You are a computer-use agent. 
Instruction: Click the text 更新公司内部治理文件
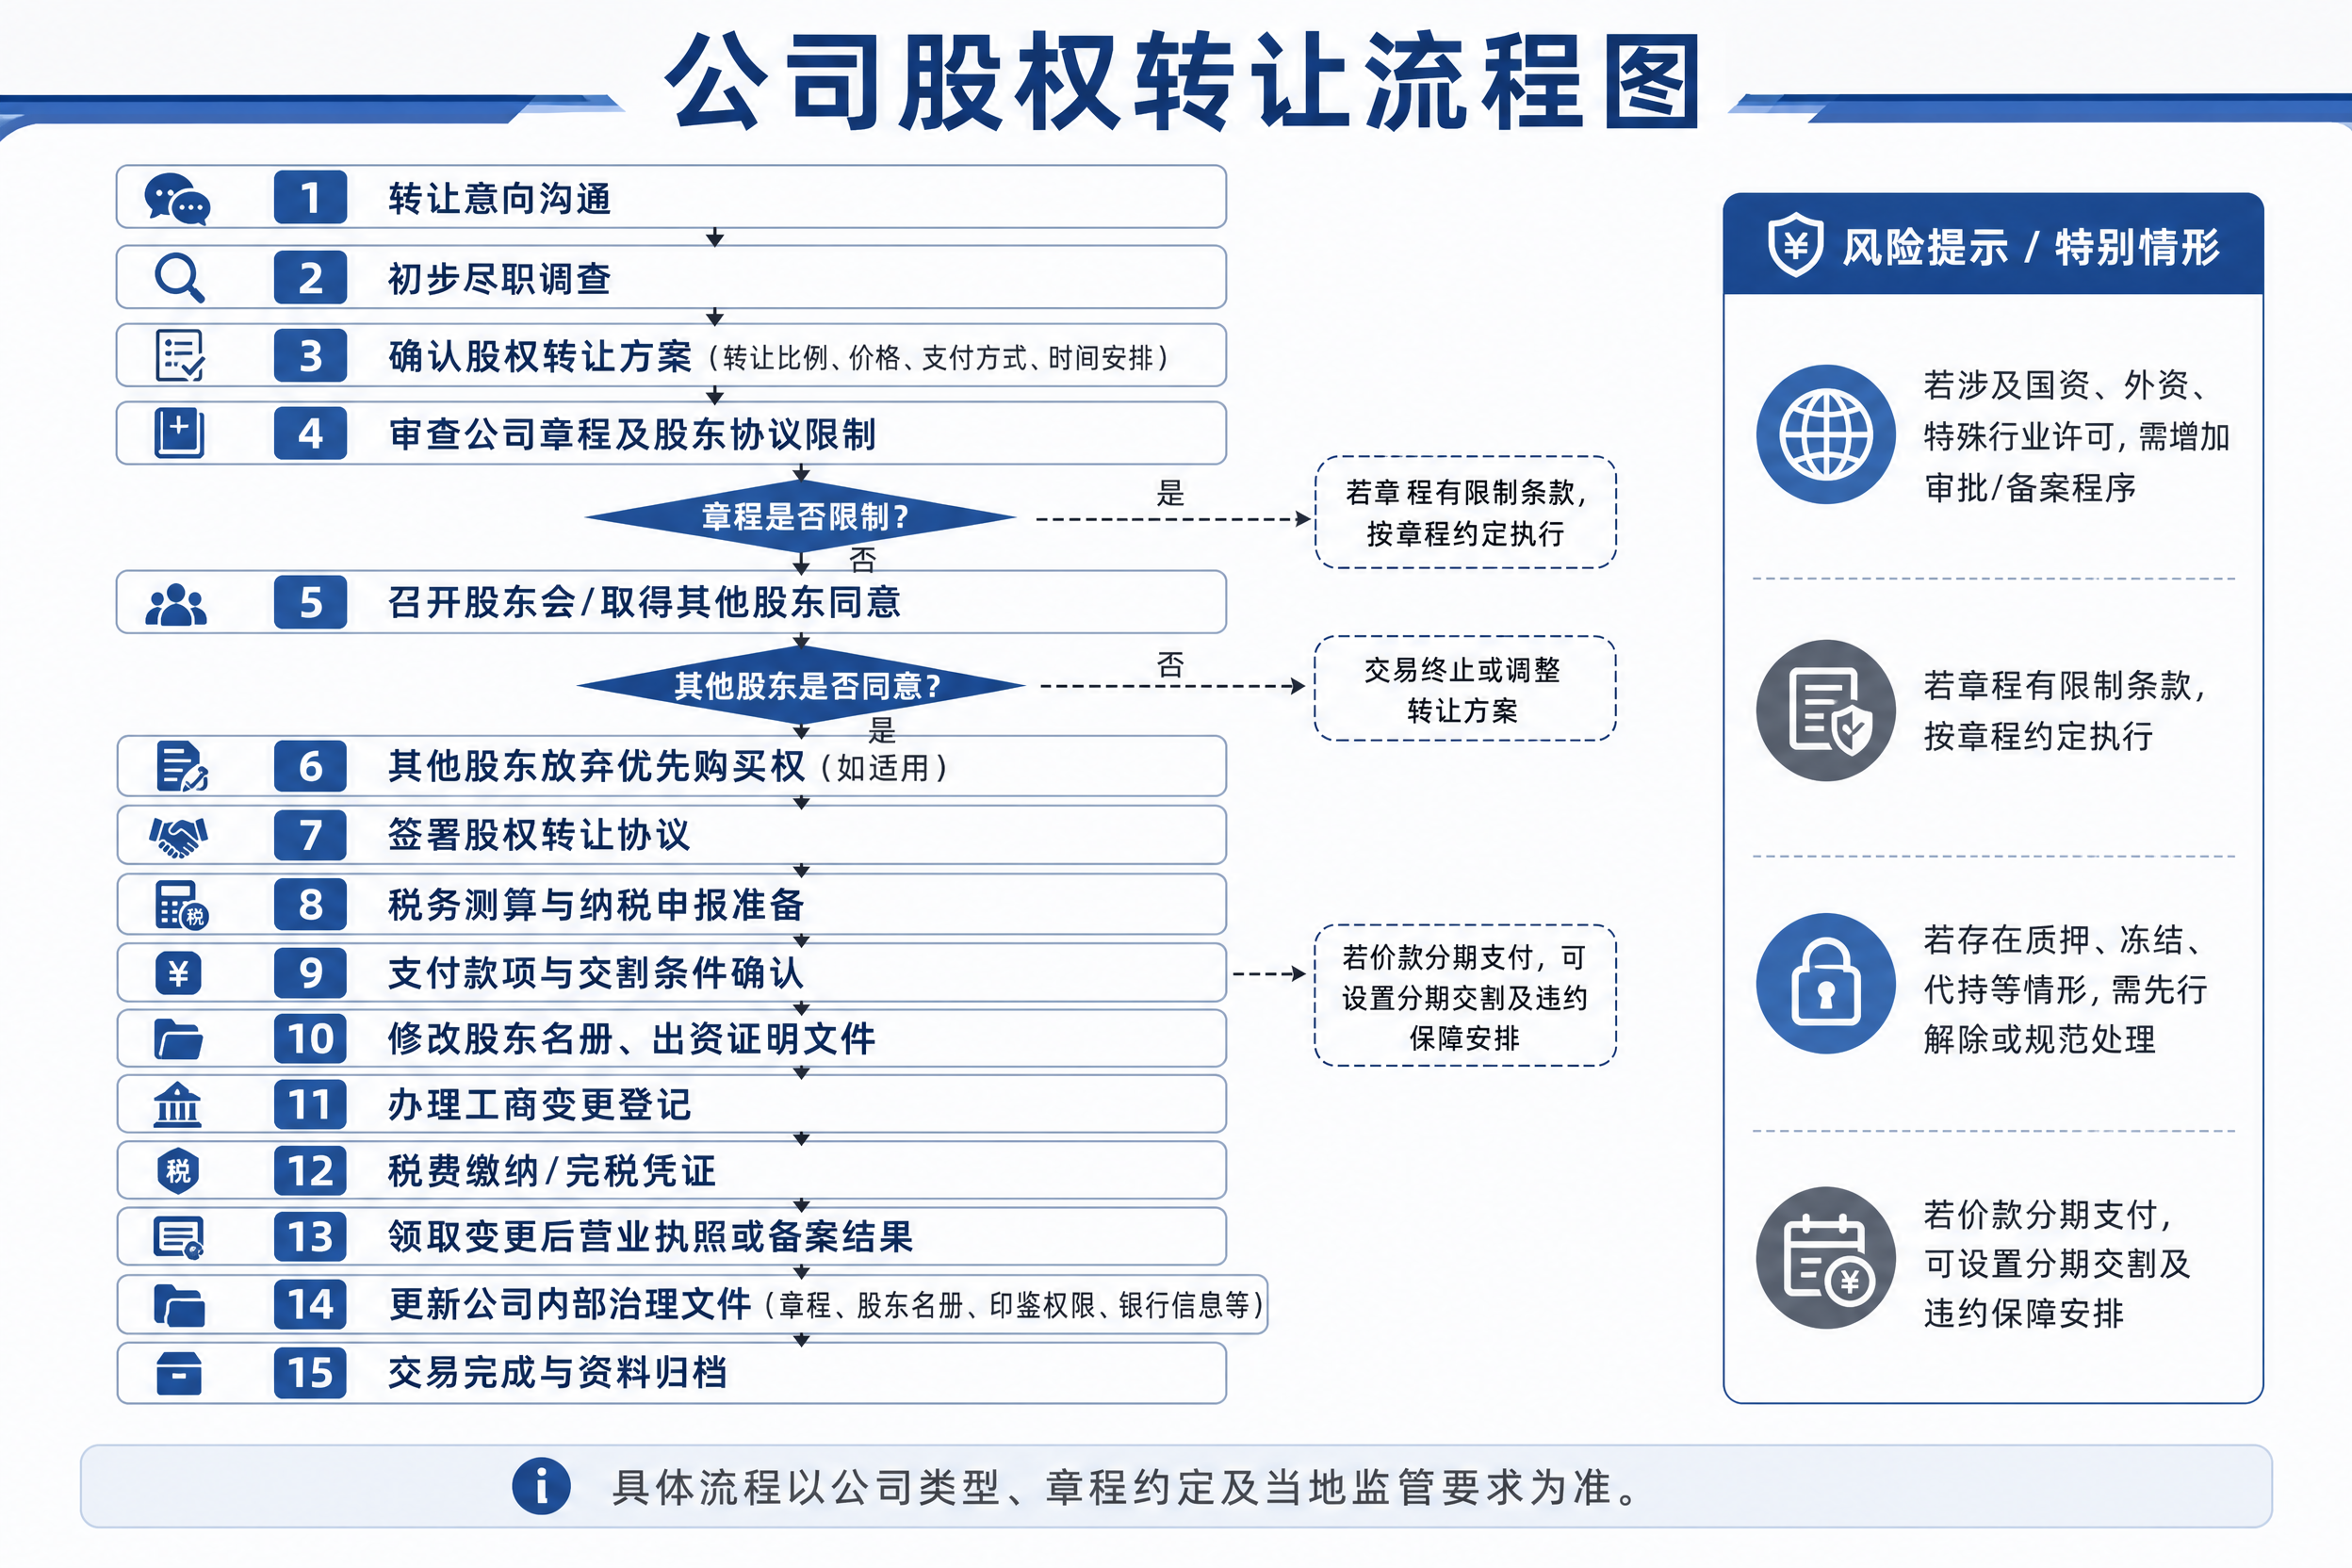click(x=570, y=1304)
